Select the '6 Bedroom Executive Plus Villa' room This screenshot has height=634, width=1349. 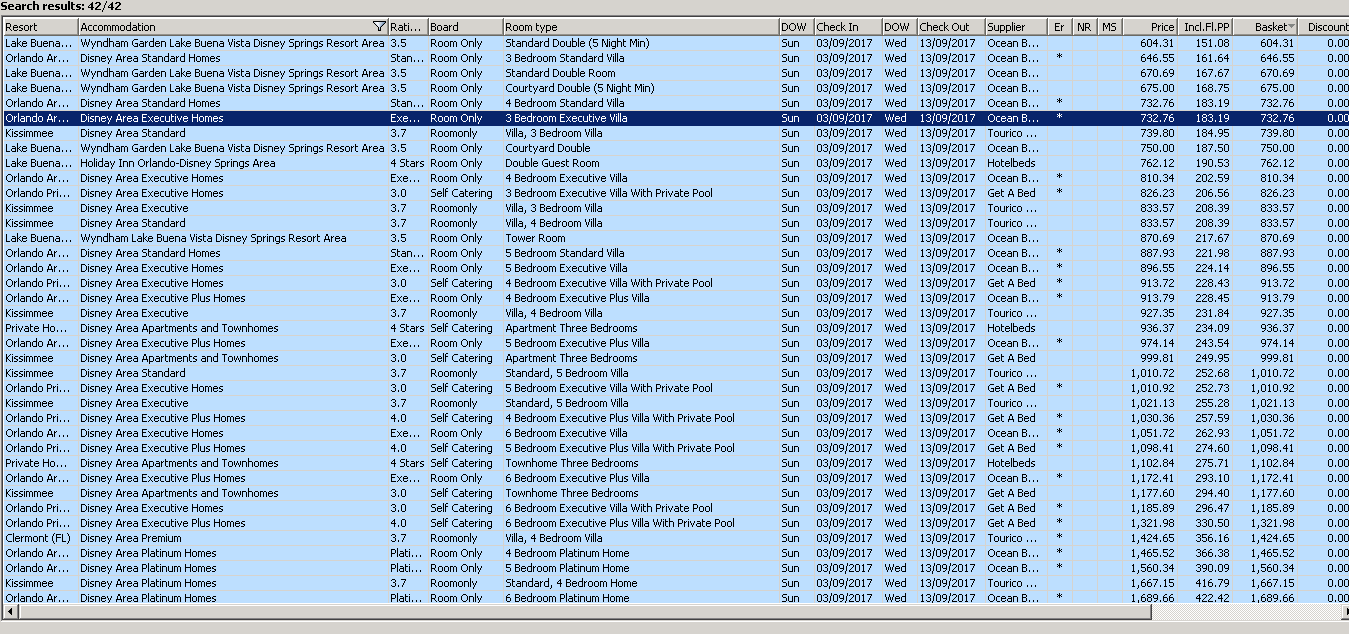tap(577, 478)
